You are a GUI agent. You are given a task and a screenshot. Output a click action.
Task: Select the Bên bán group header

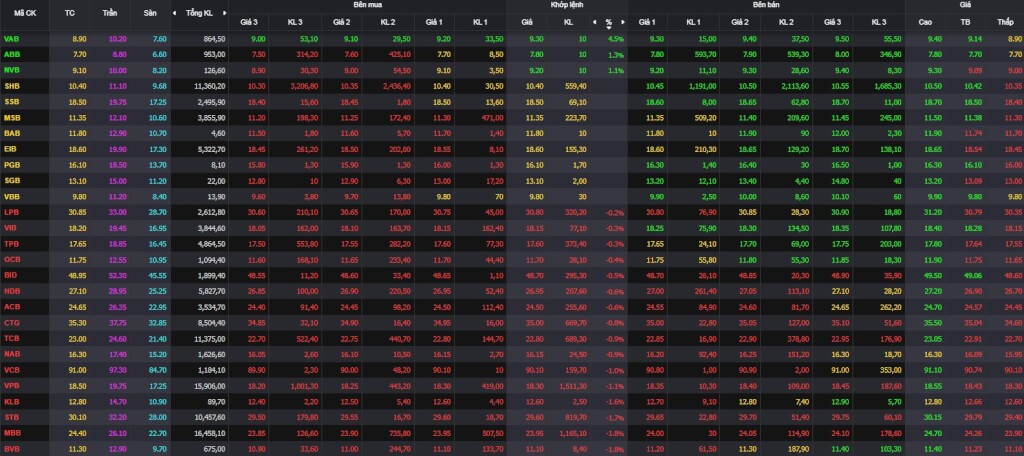point(766,5)
